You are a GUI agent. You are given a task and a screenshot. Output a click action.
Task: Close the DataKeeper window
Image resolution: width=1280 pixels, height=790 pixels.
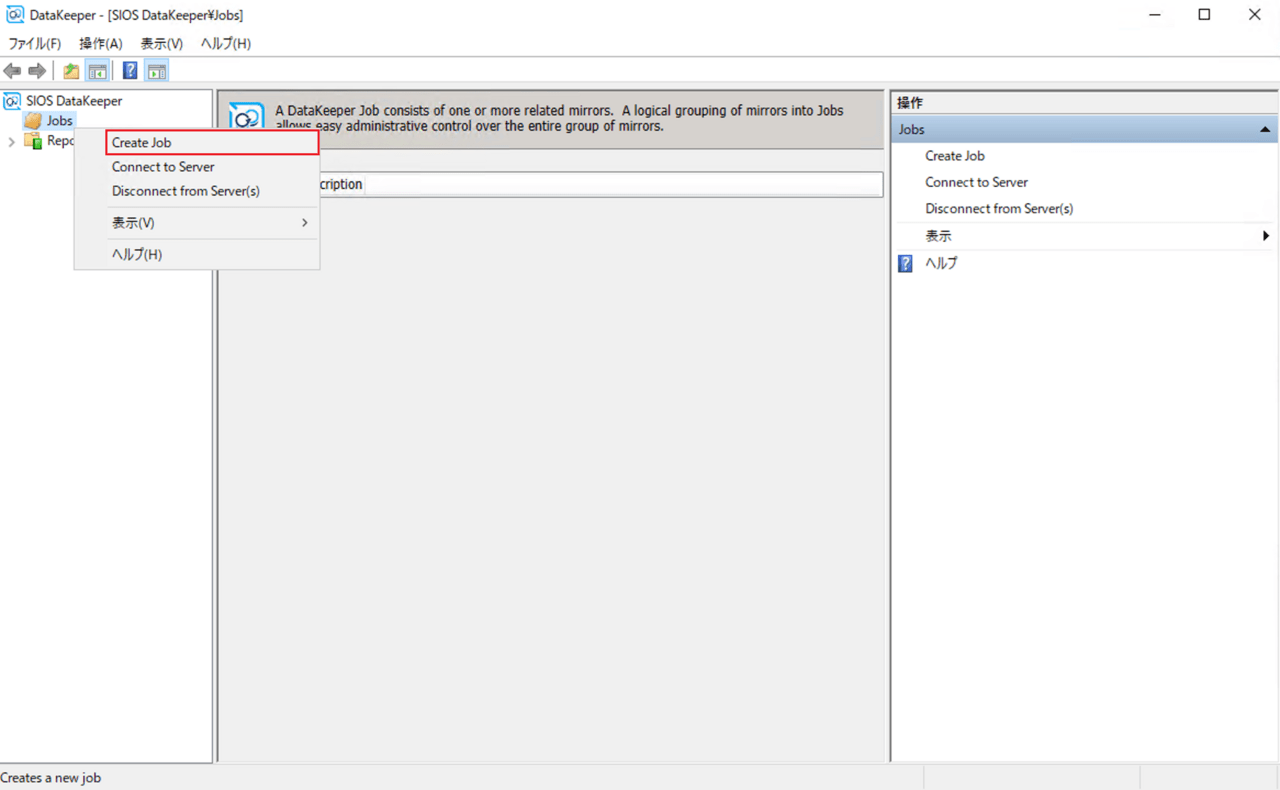pos(1255,15)
